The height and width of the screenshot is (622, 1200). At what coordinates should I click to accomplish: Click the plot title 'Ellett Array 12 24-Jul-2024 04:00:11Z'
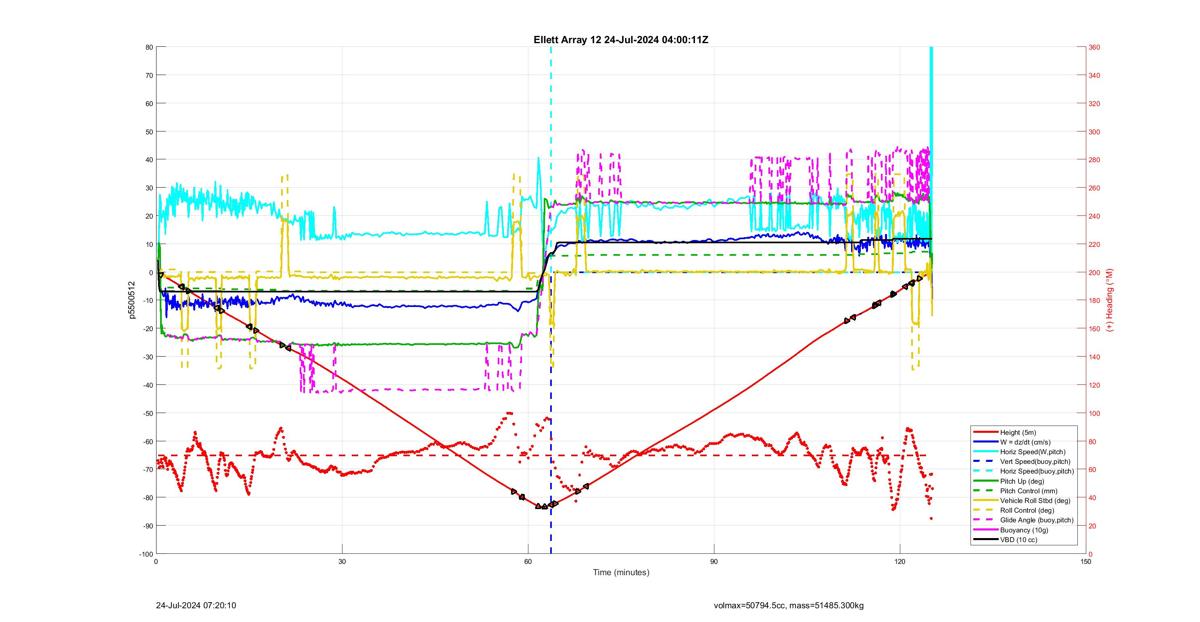pos(621,39)
